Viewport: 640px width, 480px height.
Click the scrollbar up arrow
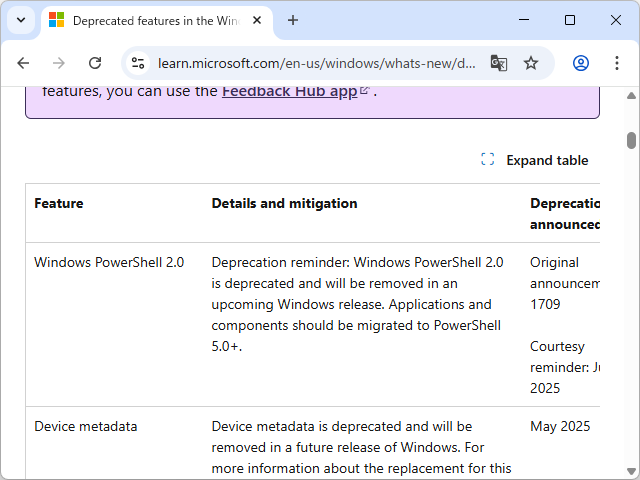(x=631, y=96)
